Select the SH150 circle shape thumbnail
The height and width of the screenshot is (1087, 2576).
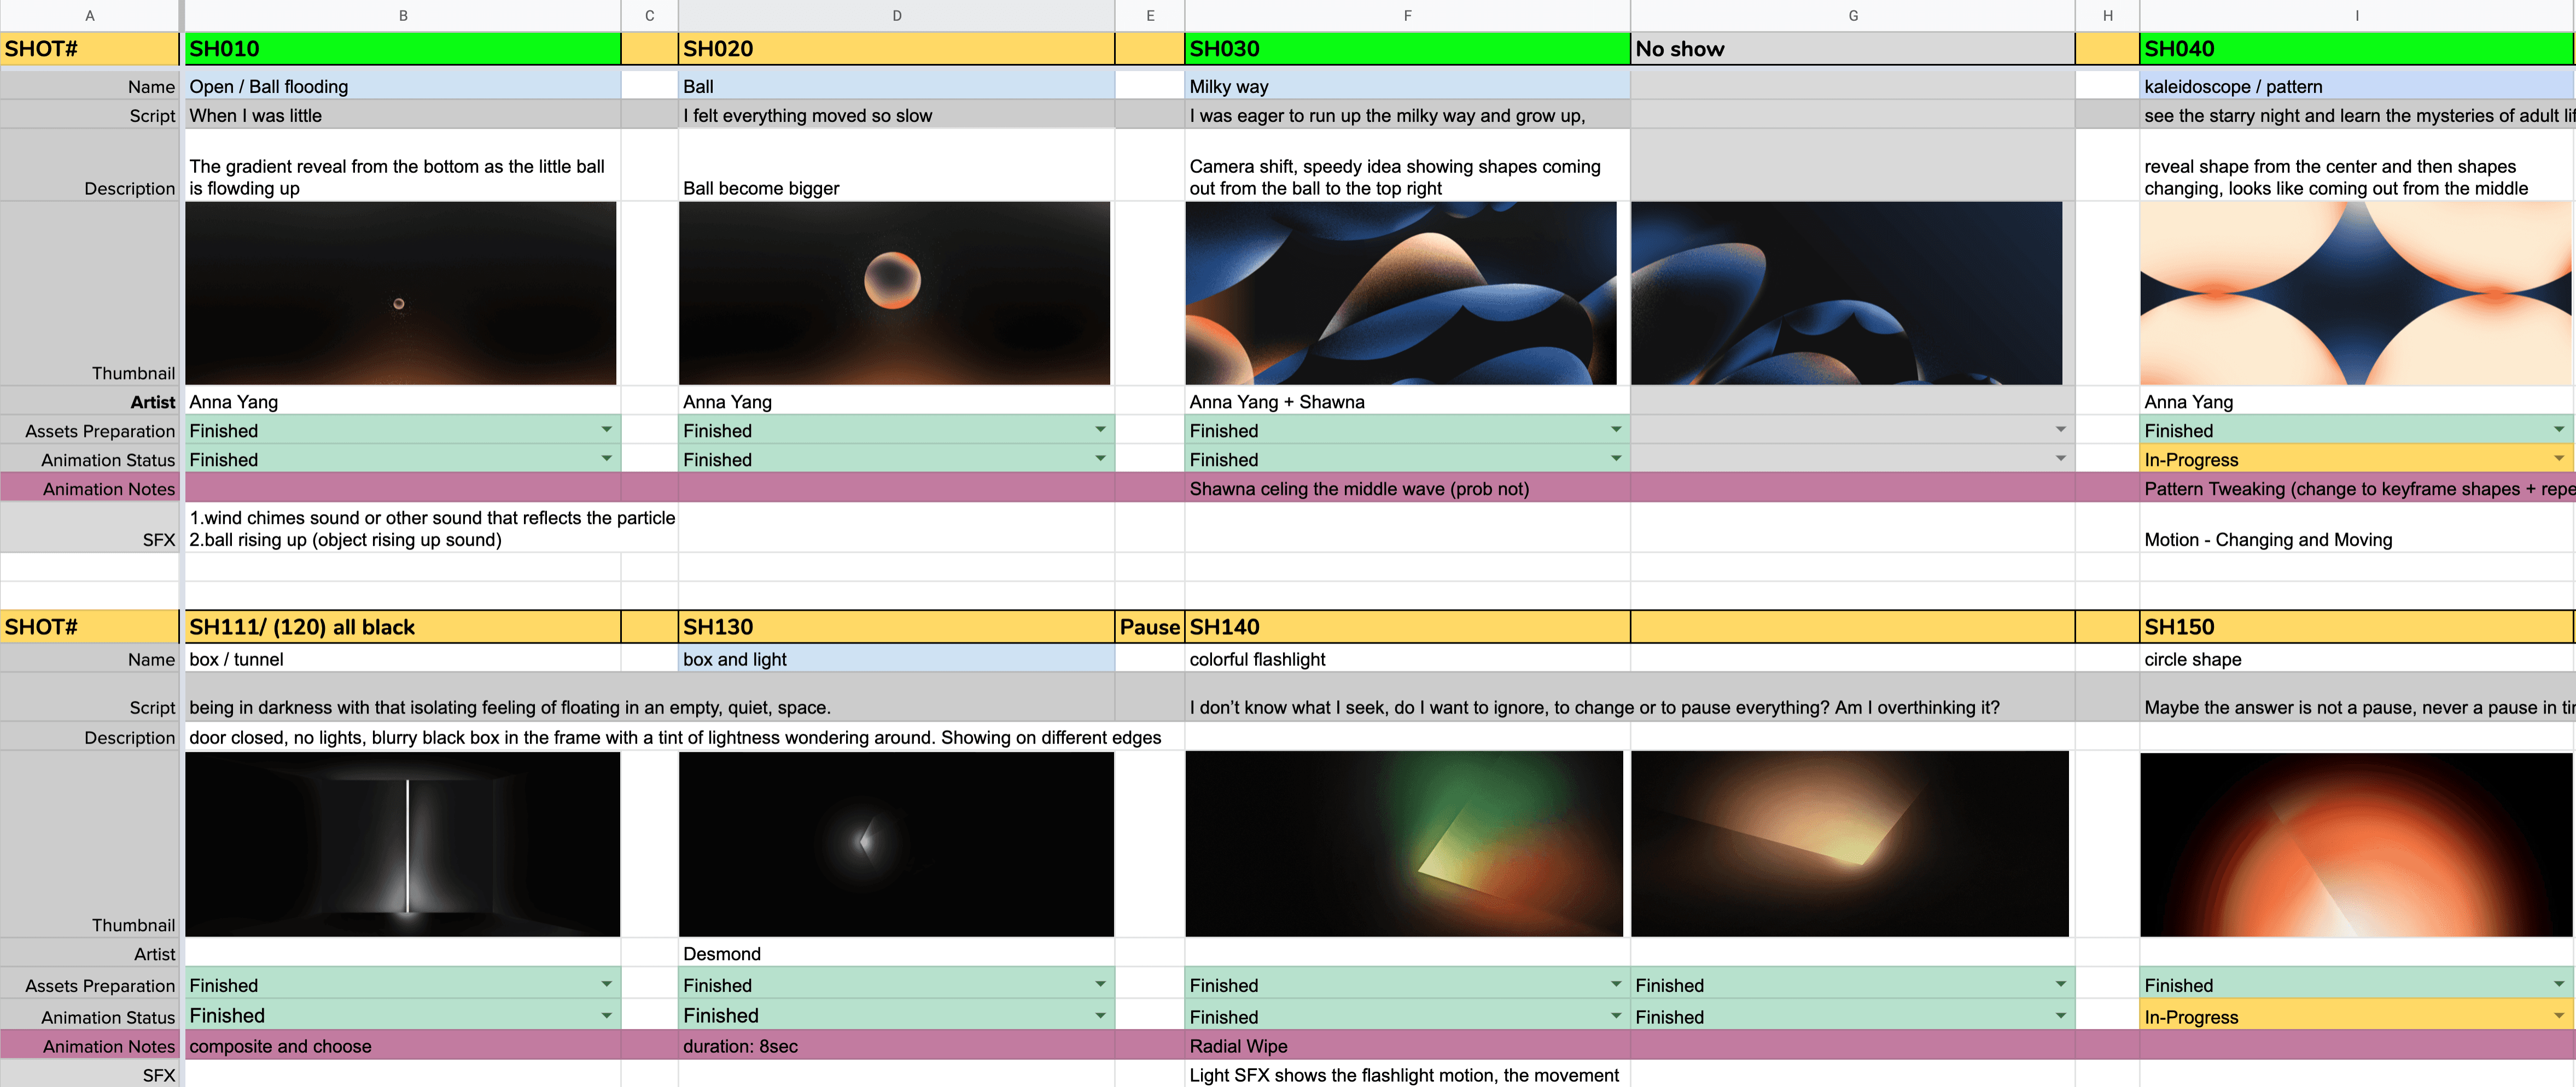(x=2356, y=844)
